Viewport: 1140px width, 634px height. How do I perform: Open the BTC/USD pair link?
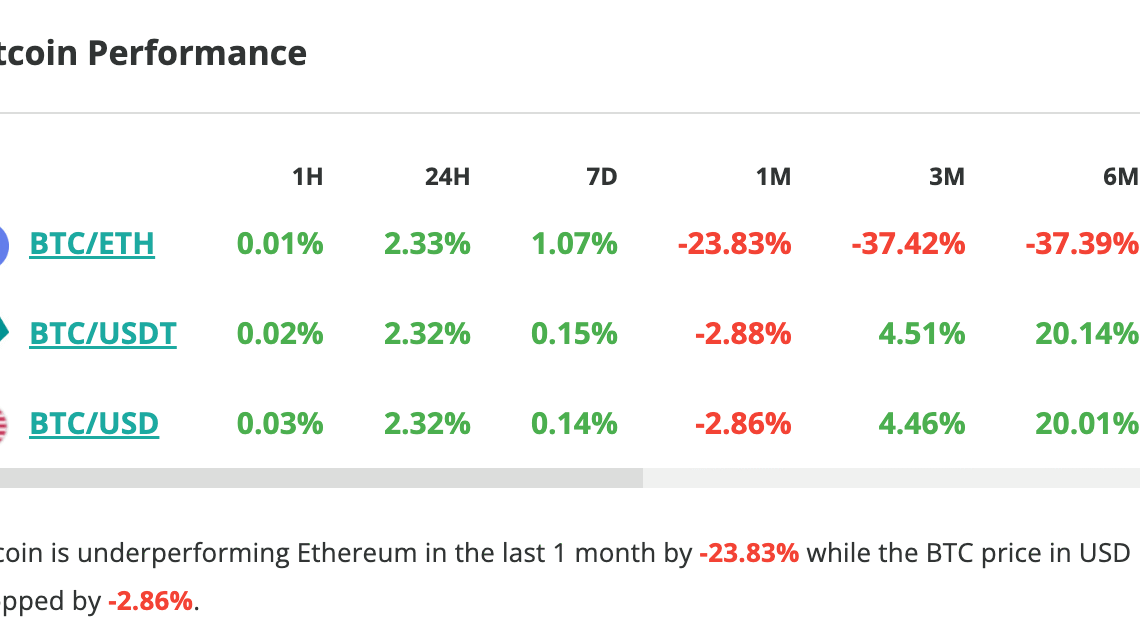tap(93, 423)
